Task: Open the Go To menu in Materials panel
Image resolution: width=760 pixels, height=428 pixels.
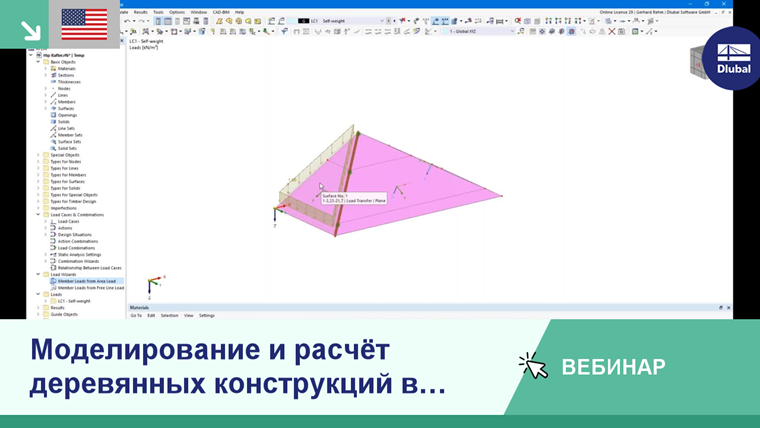Action: (x=136, y=316)
